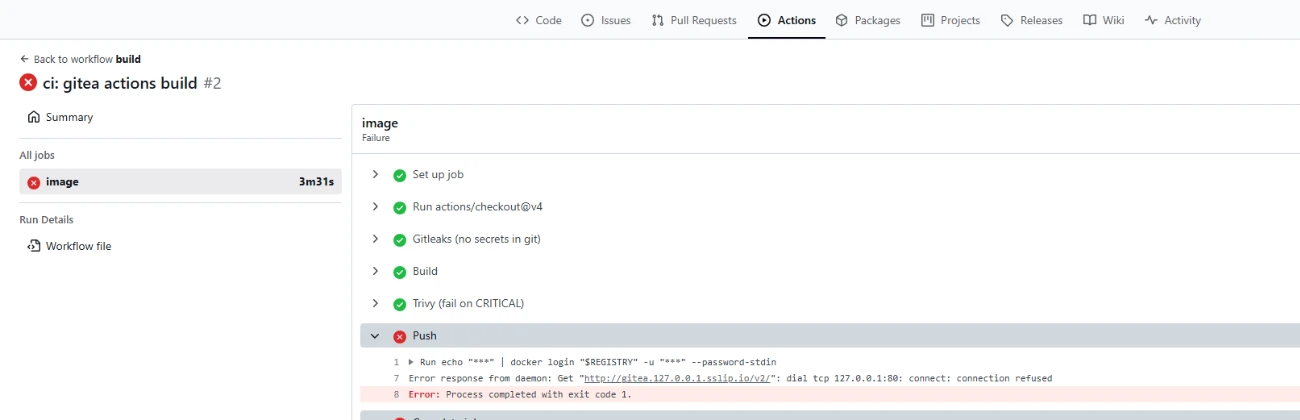The image size is (1300, 420).
Task: Click the run title 'ci: gitea actions build'
Action: [120, 83]
